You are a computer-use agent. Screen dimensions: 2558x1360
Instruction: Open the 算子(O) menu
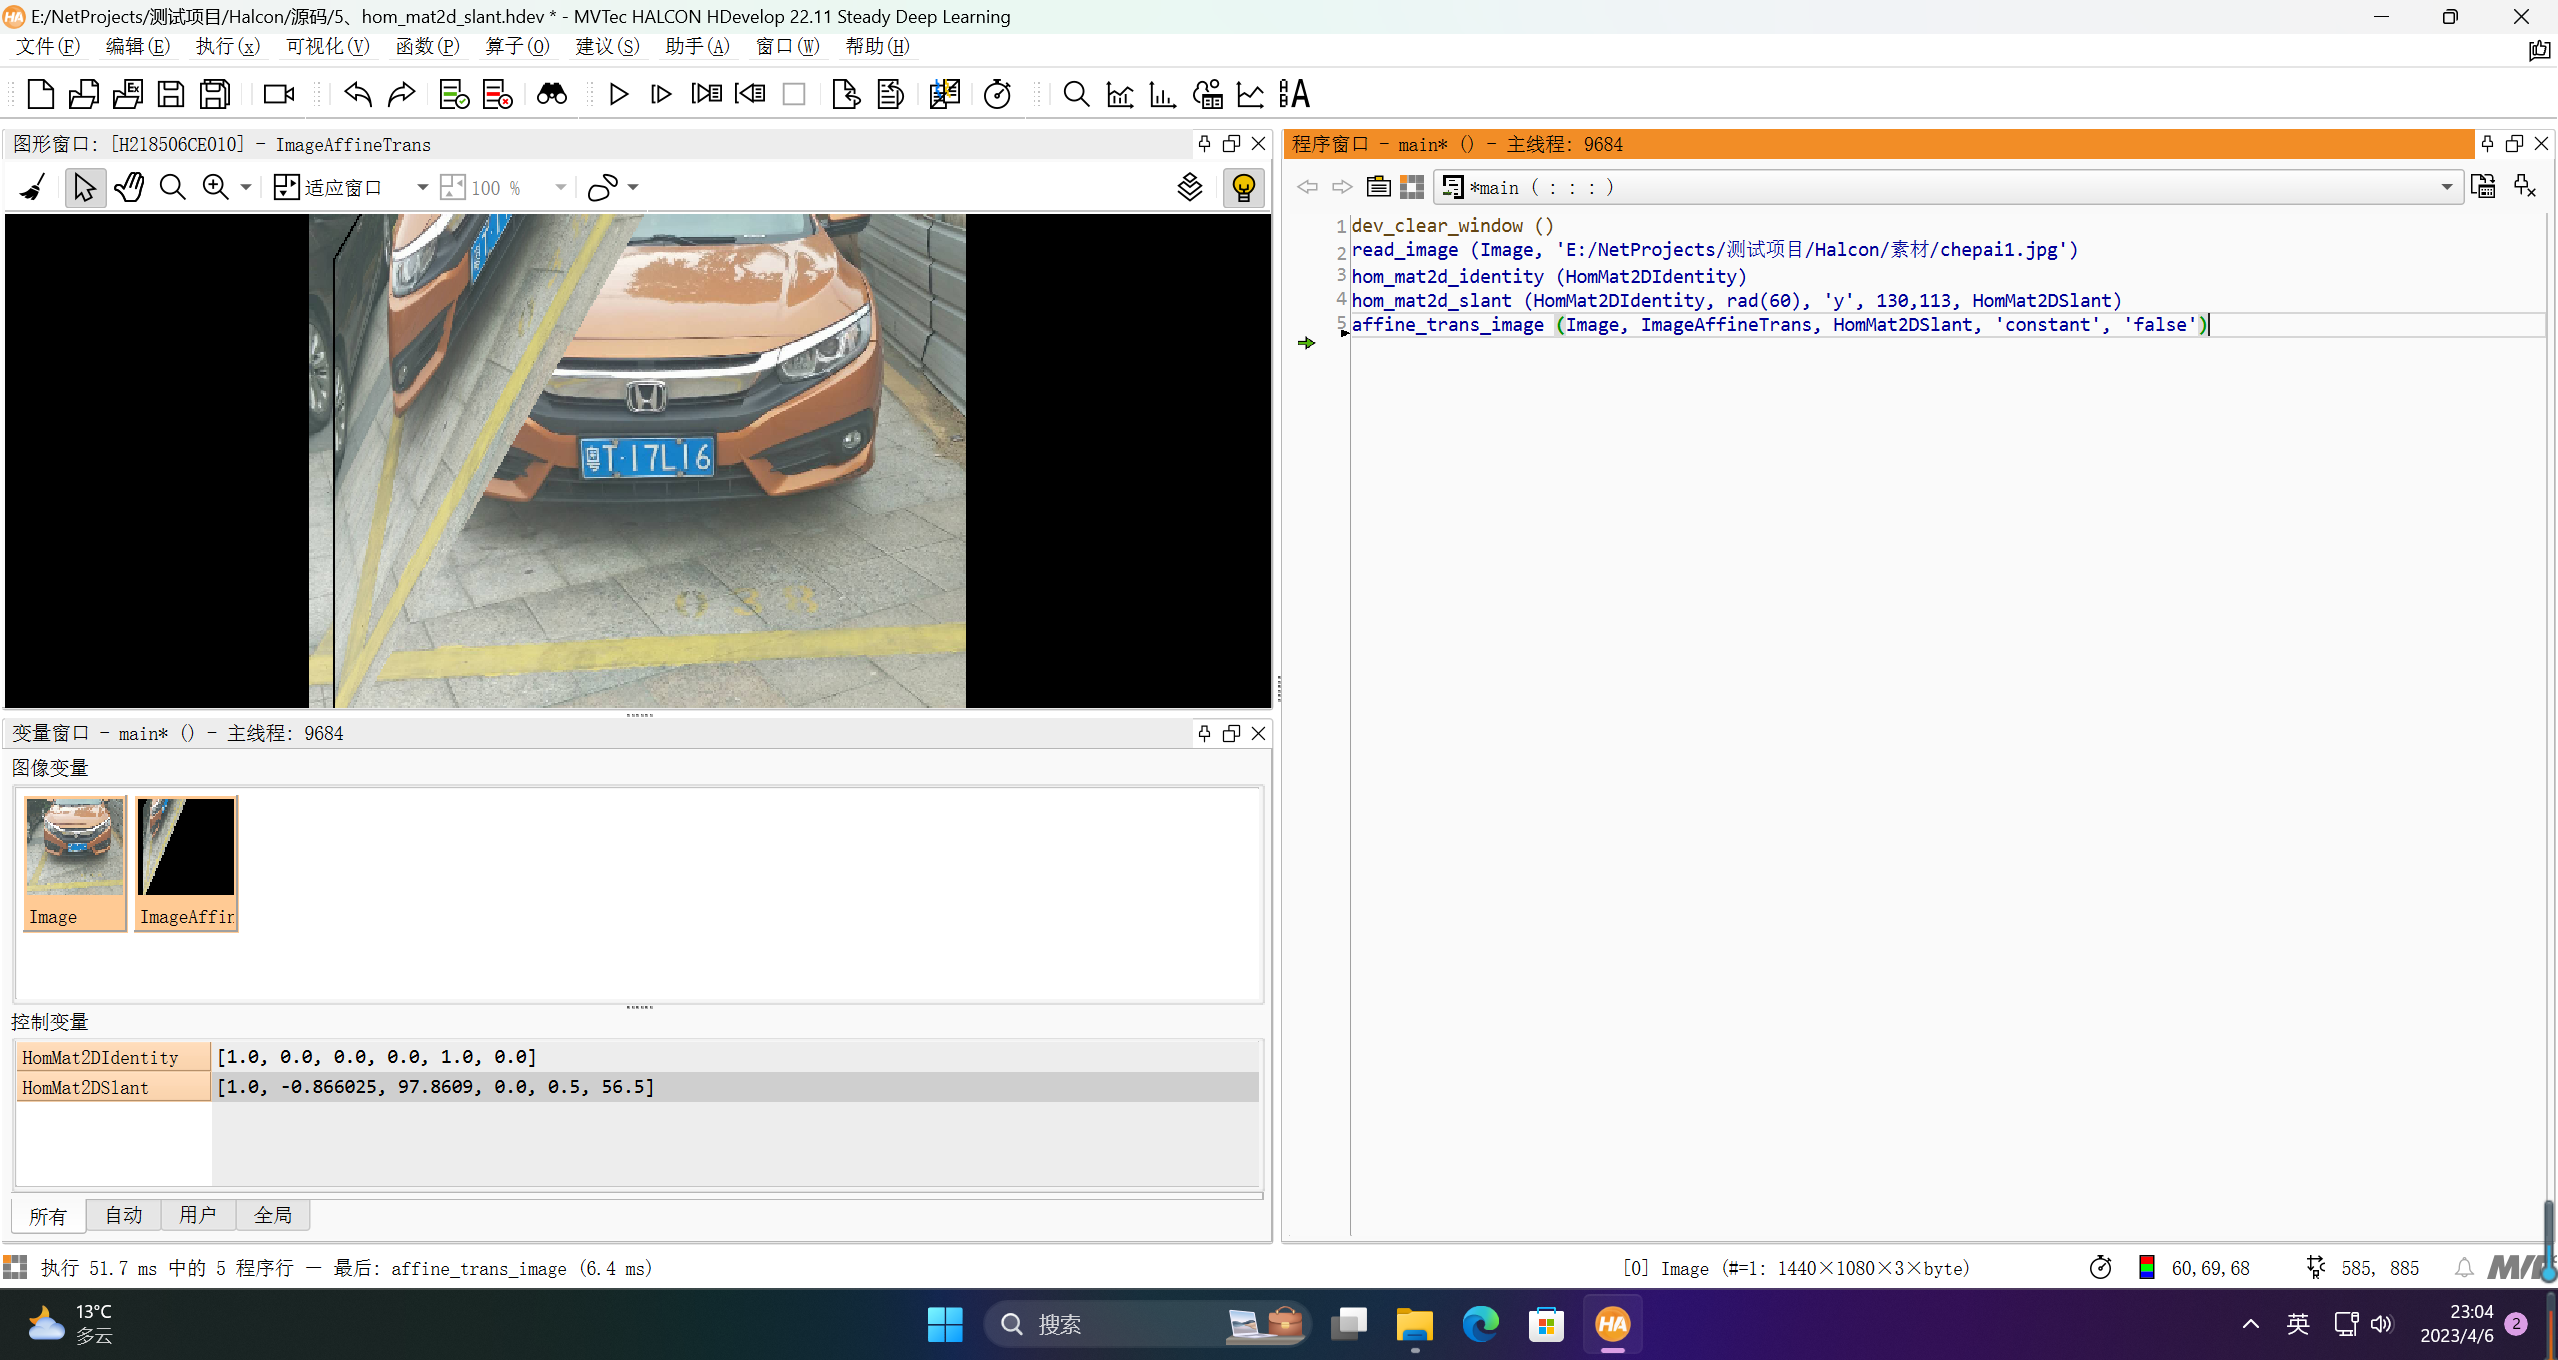517,46
